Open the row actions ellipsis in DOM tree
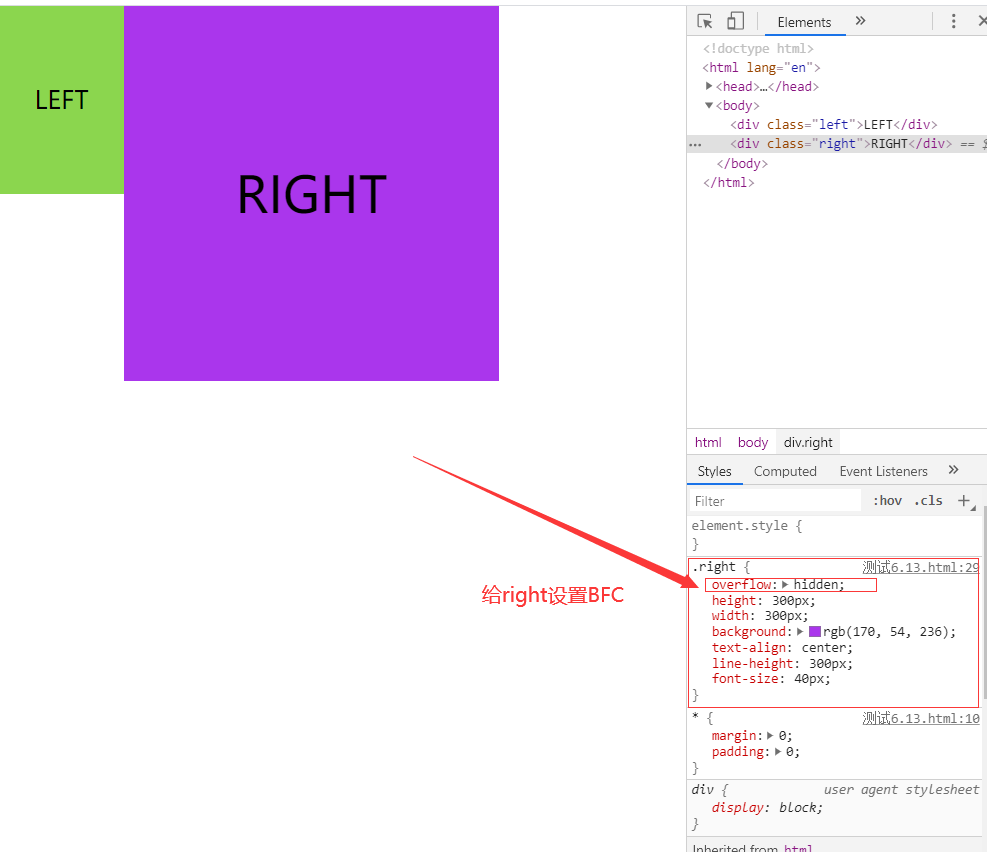Screen dimensions: 987x852 (x=695, y=144)
